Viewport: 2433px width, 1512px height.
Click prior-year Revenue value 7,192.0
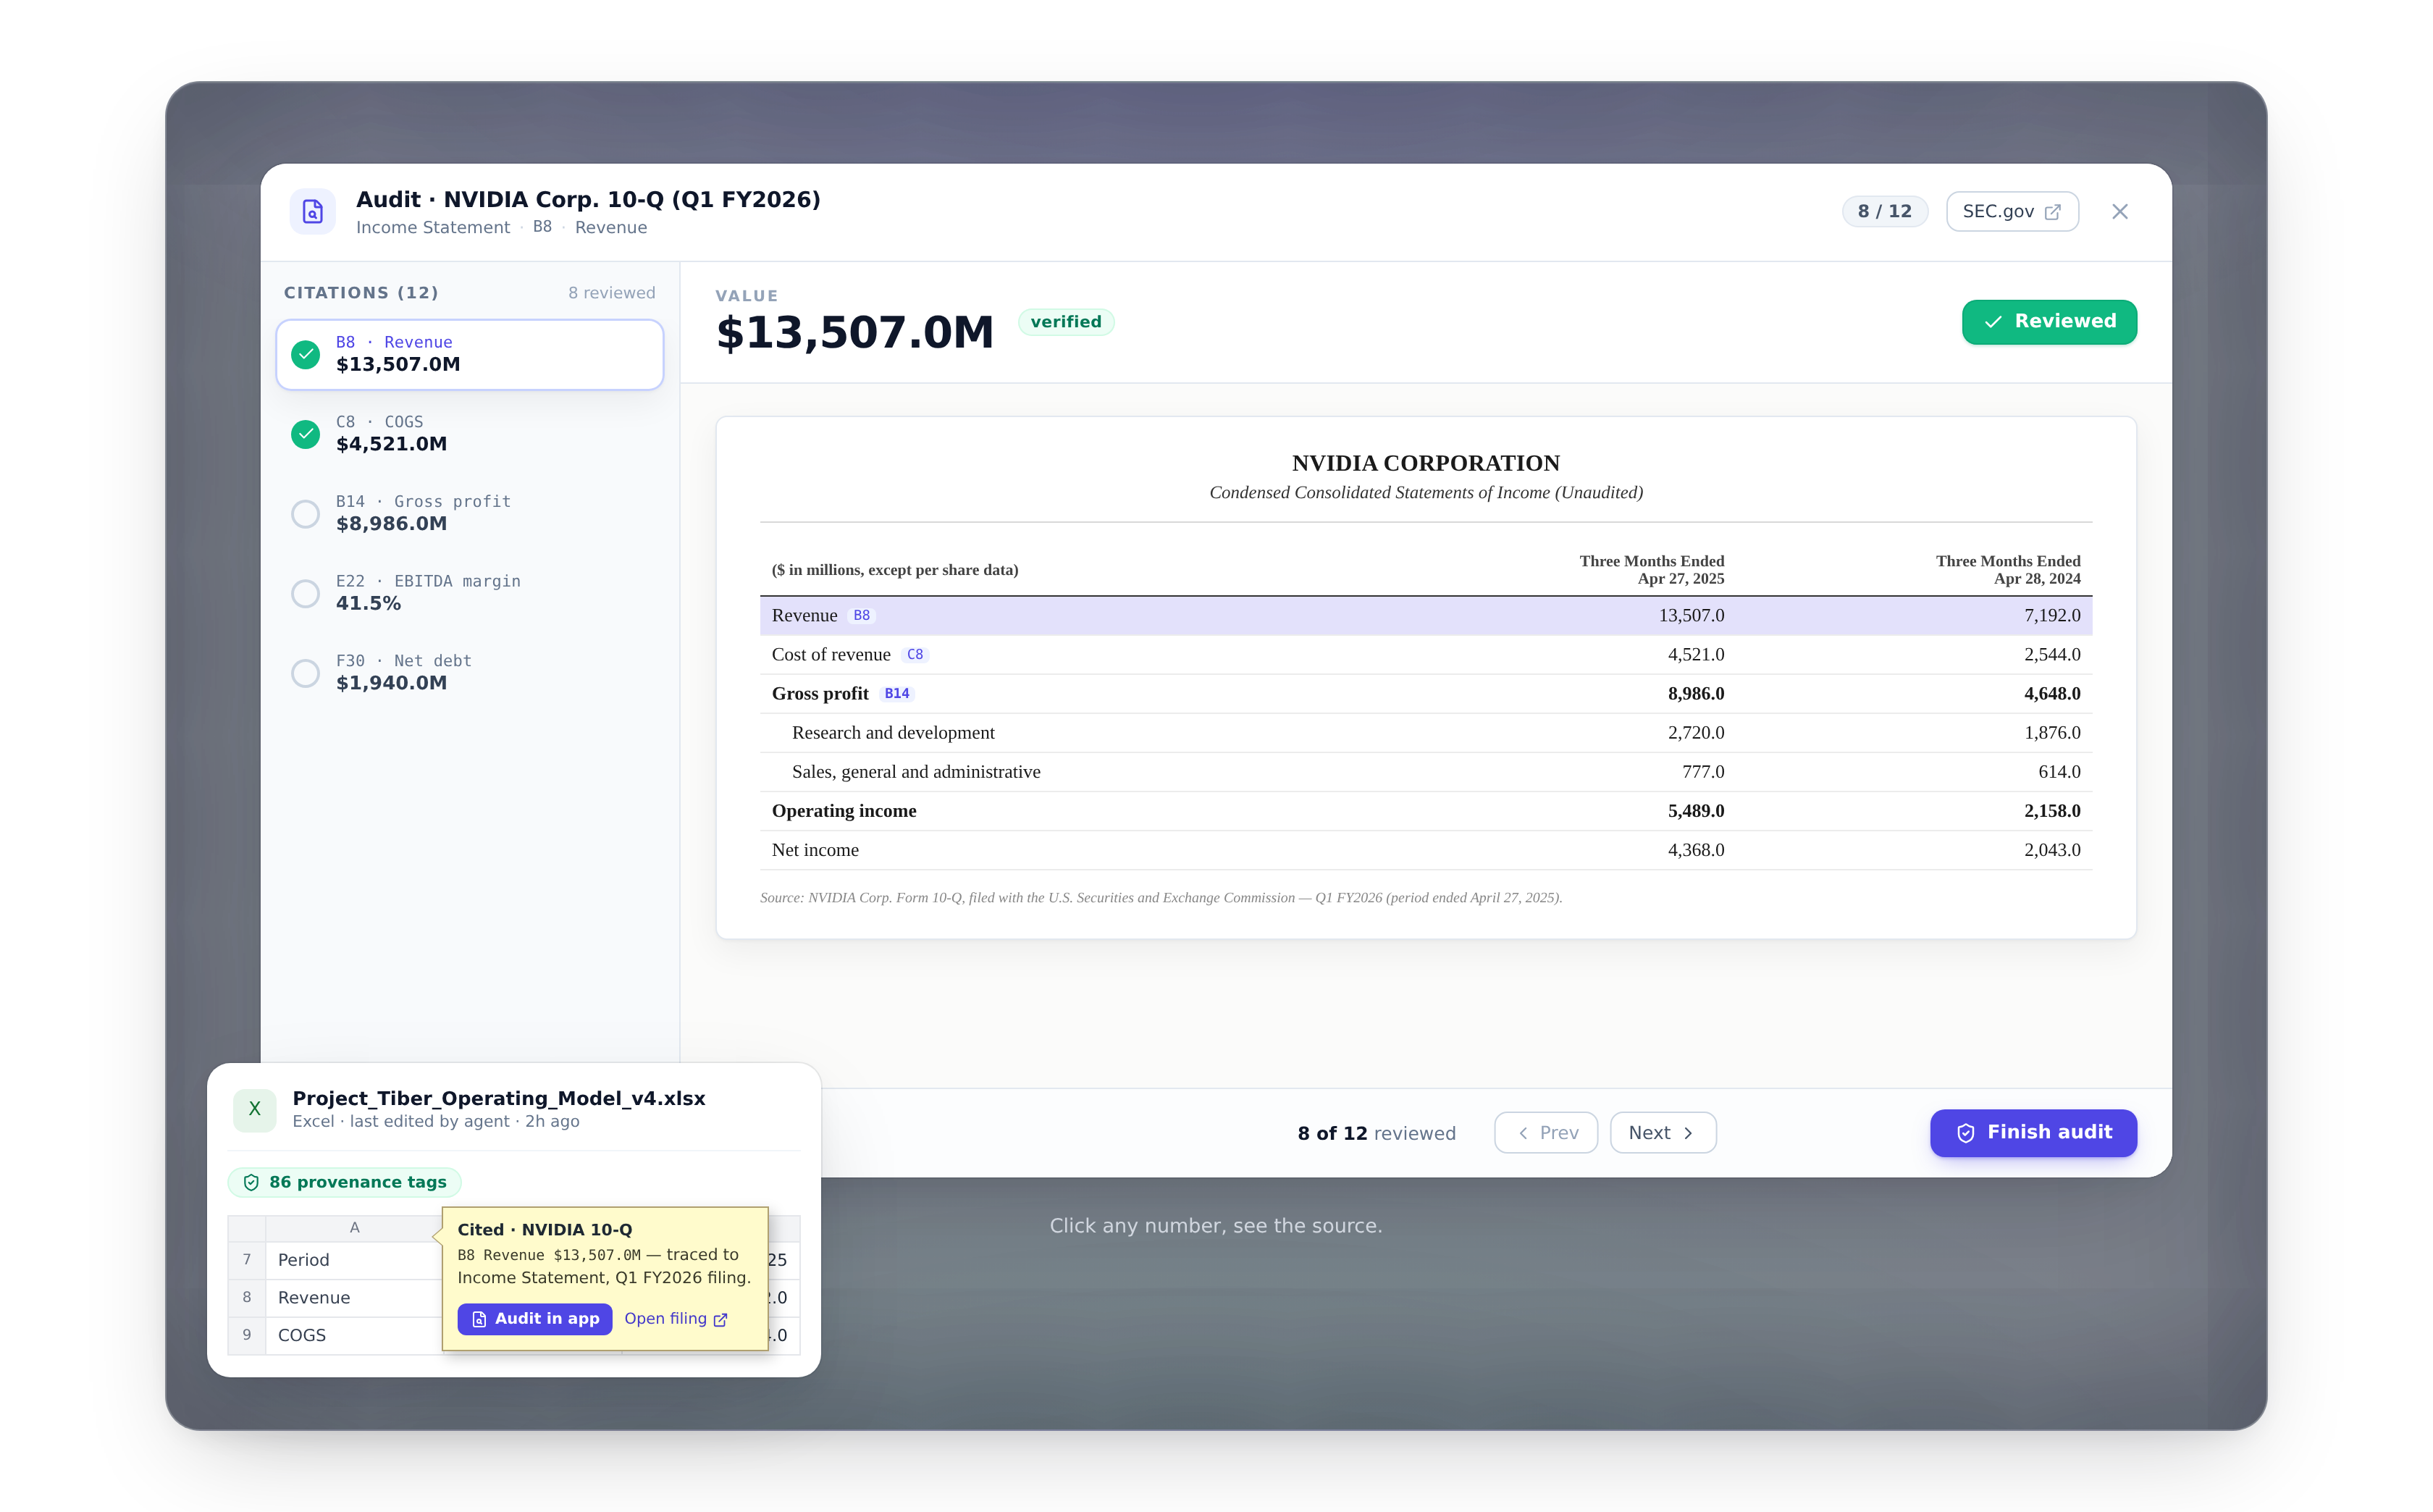click(x=2052, y=615)
